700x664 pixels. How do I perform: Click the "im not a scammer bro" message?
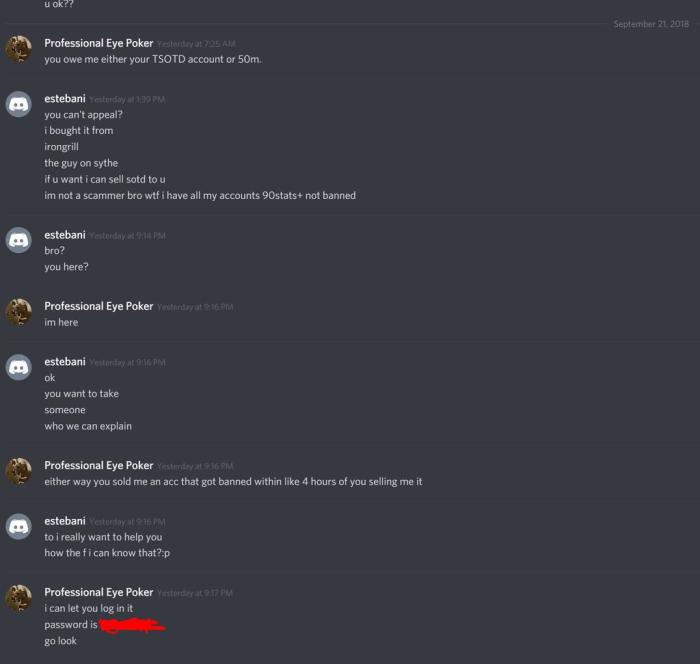pyautogui.click(x=200, y=196)
